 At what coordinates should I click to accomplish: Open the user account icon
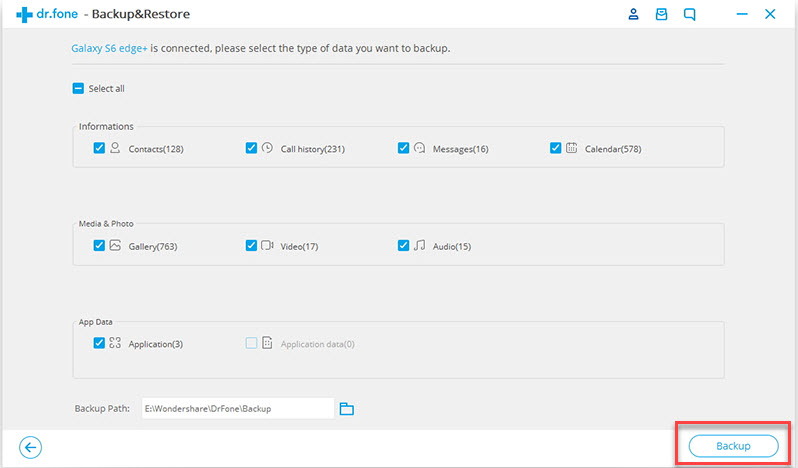click(x=633, y=14)
